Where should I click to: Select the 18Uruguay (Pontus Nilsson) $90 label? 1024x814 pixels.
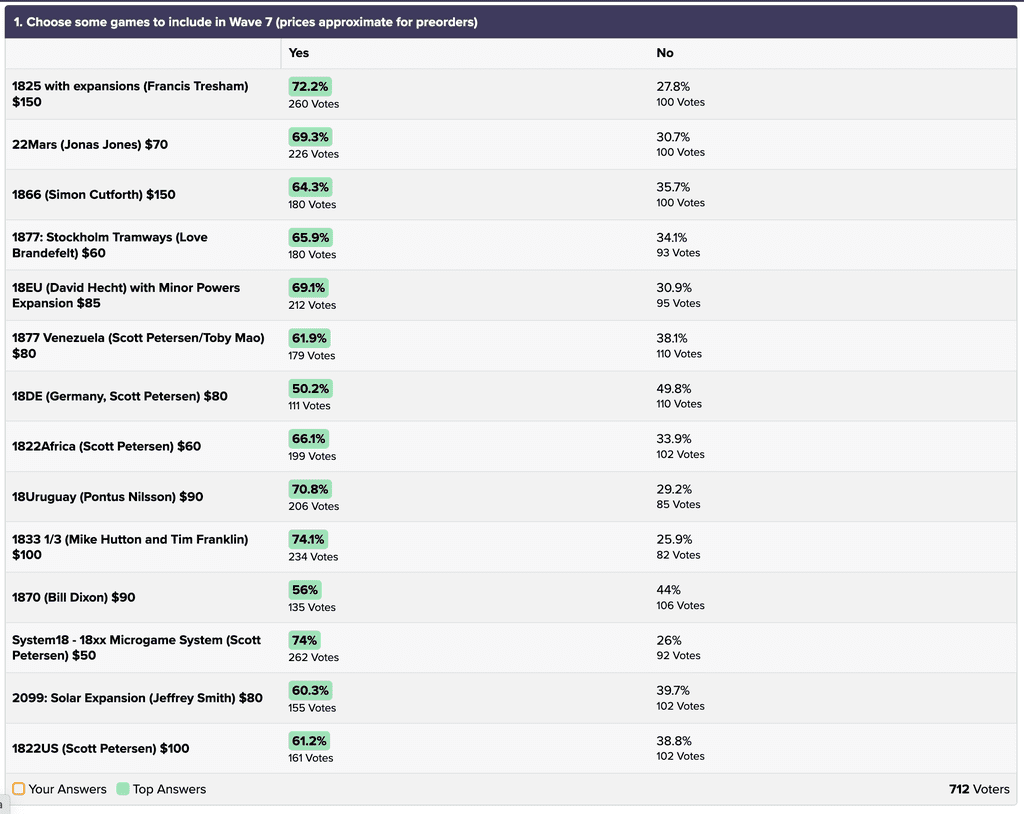pyautogui.click(x=107, y=496)
